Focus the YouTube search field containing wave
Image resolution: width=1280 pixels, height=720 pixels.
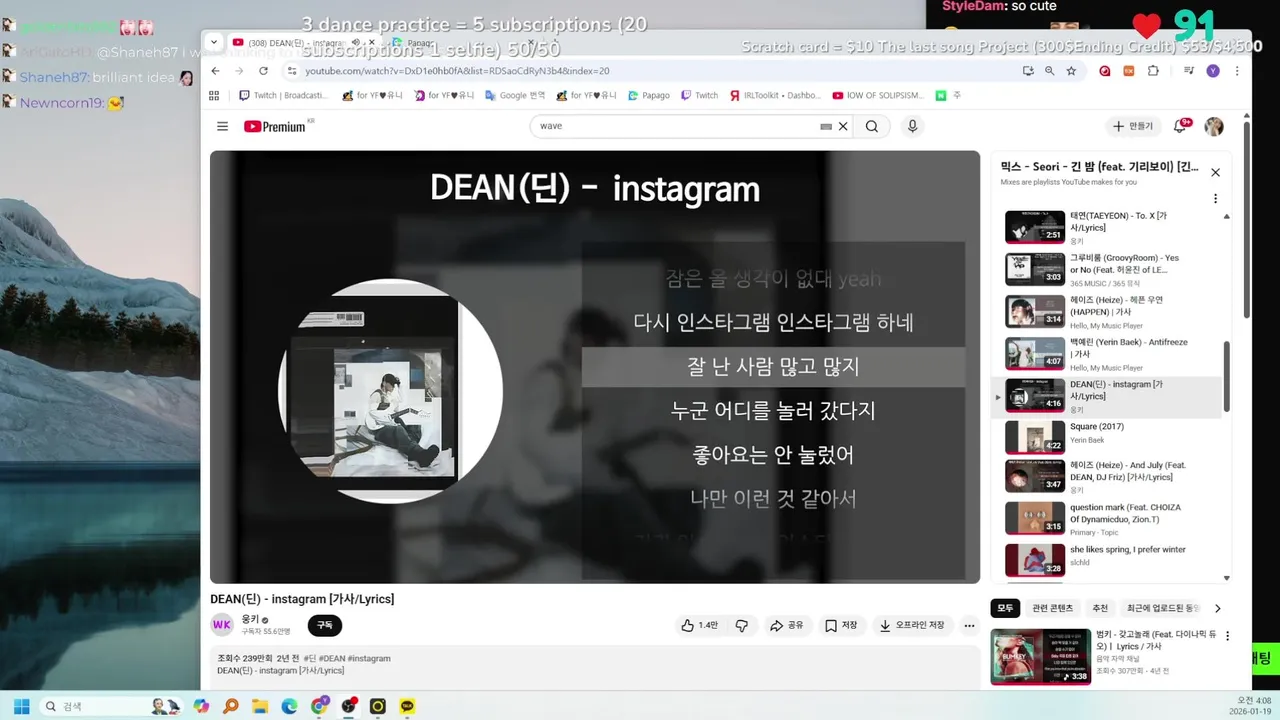click(676, 126)
